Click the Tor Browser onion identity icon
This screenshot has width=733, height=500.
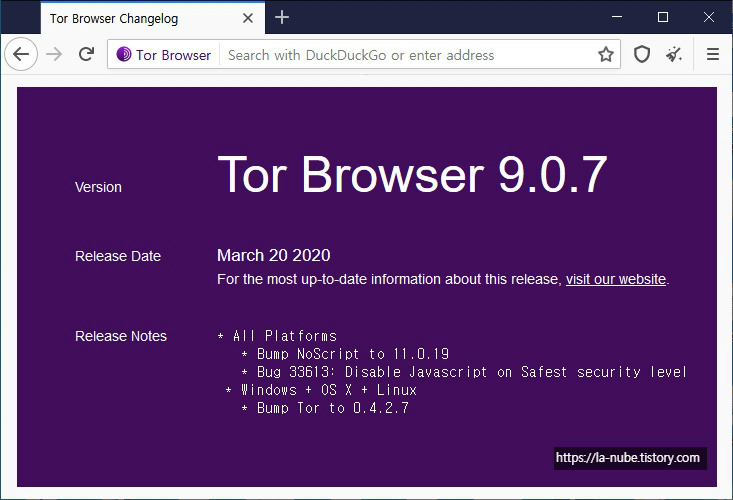[x=124, y=55]
